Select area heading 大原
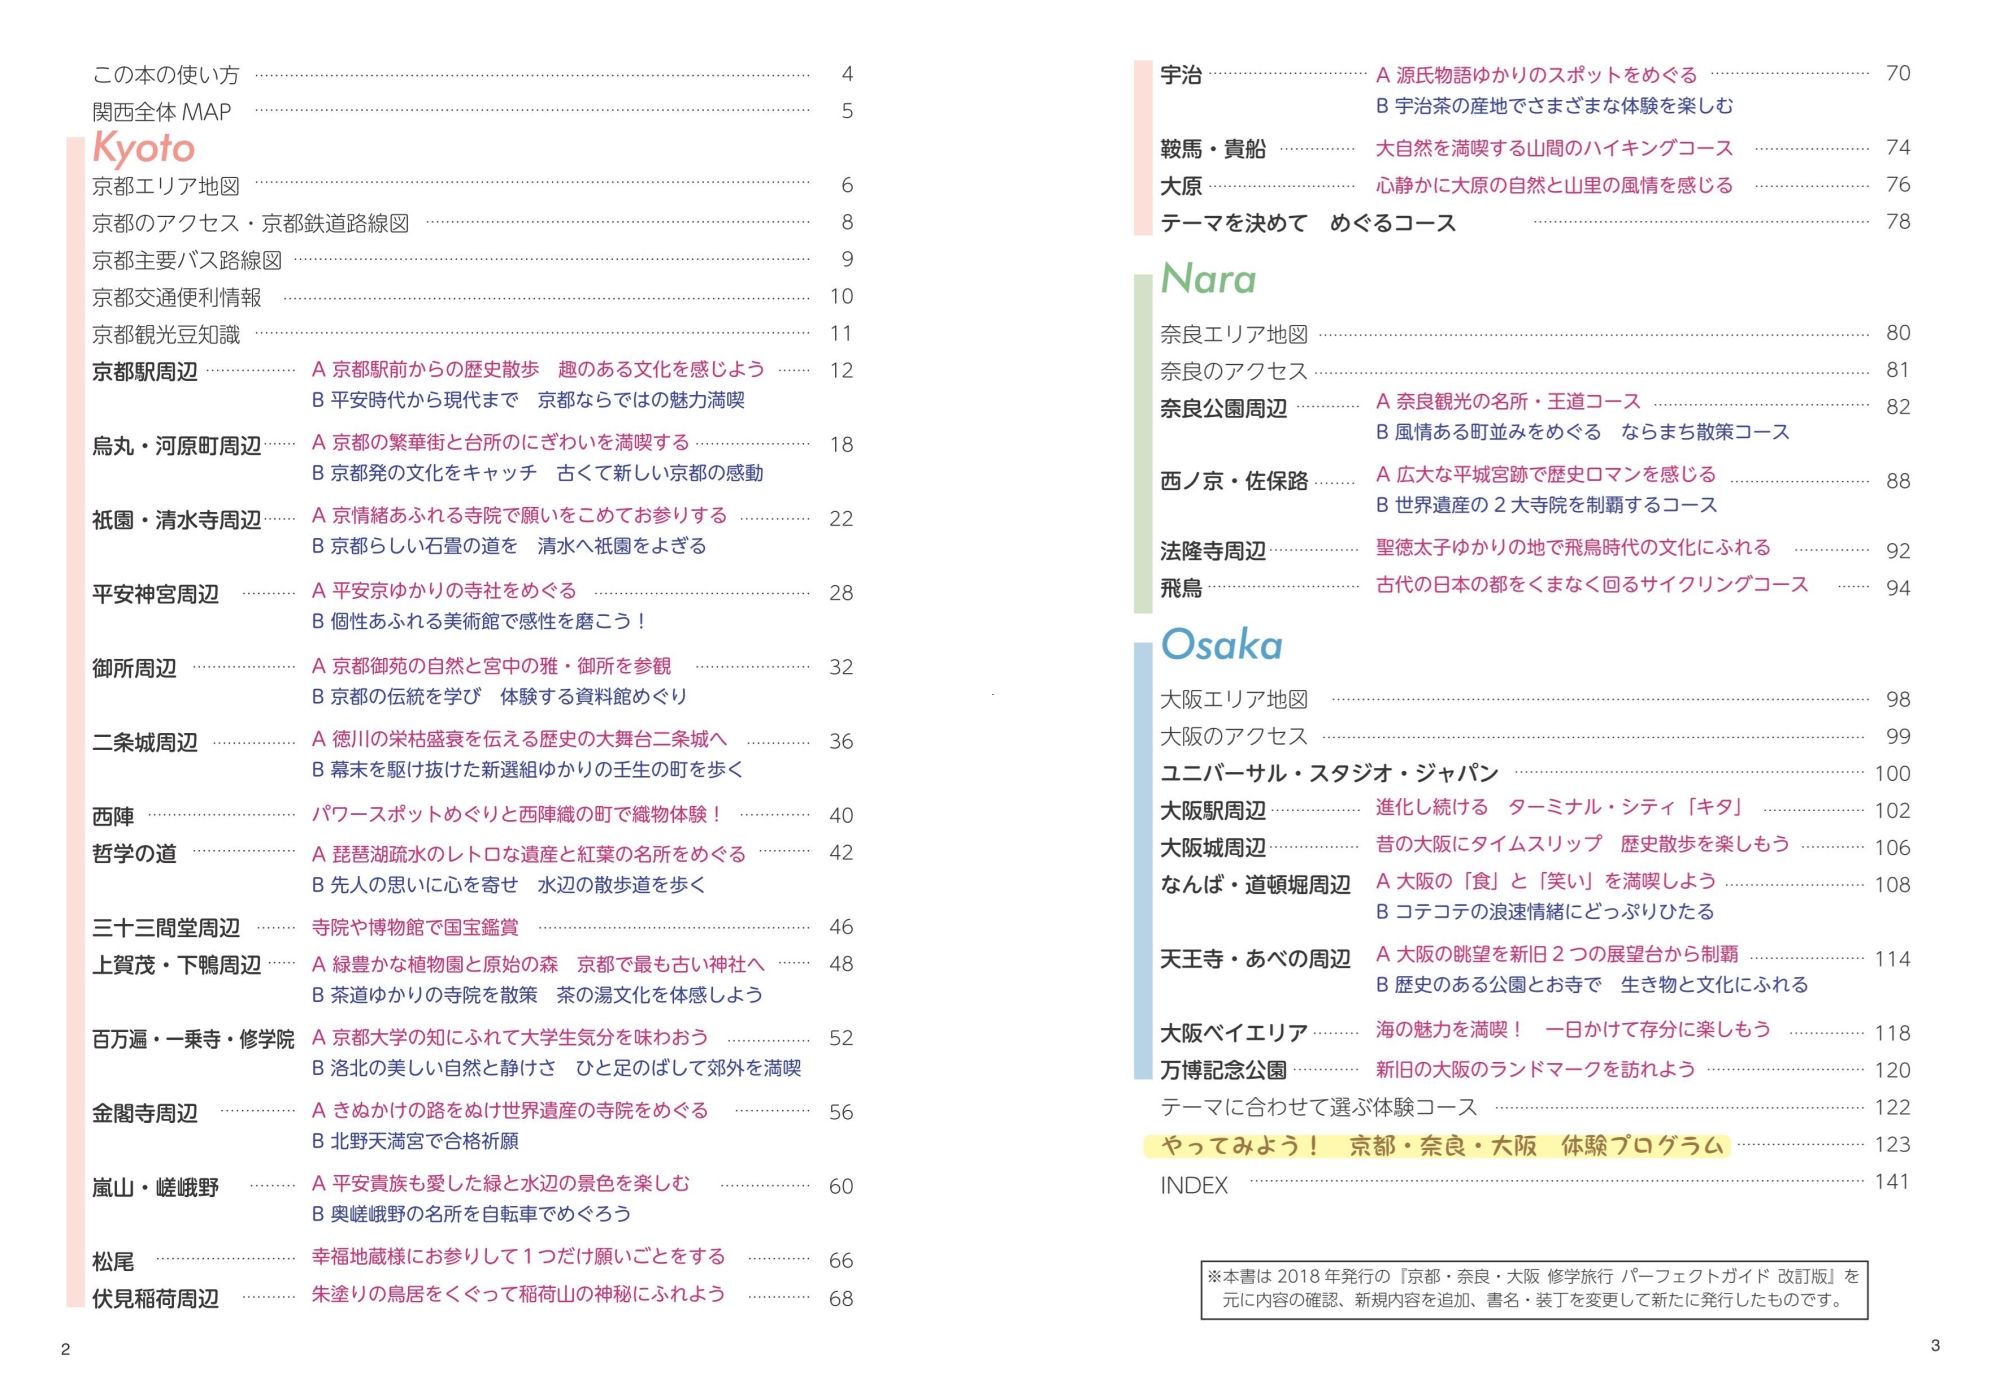Screen dimensions: 2000x1392 point(1181,186)
